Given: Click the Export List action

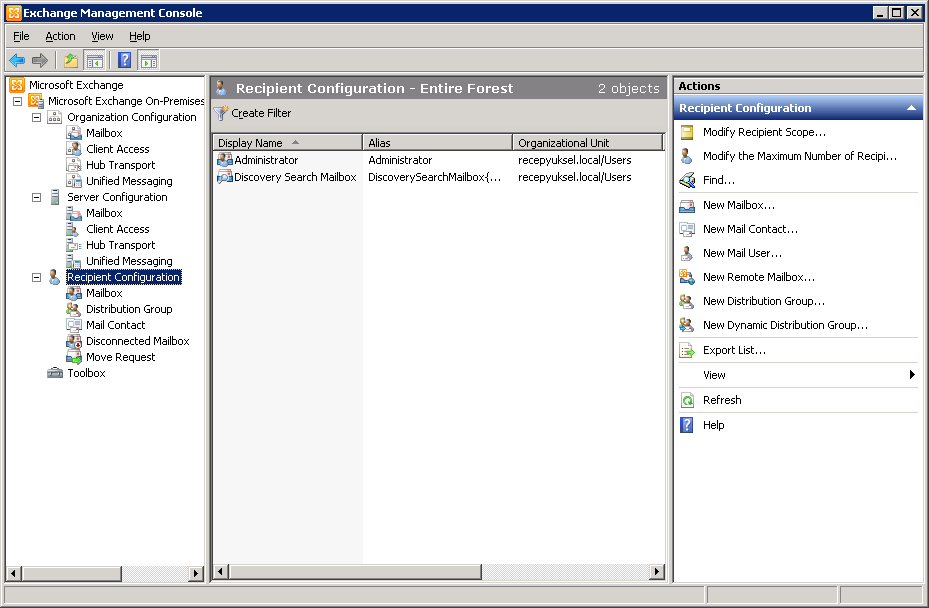Looking at the screenshot, I should 734,350.
